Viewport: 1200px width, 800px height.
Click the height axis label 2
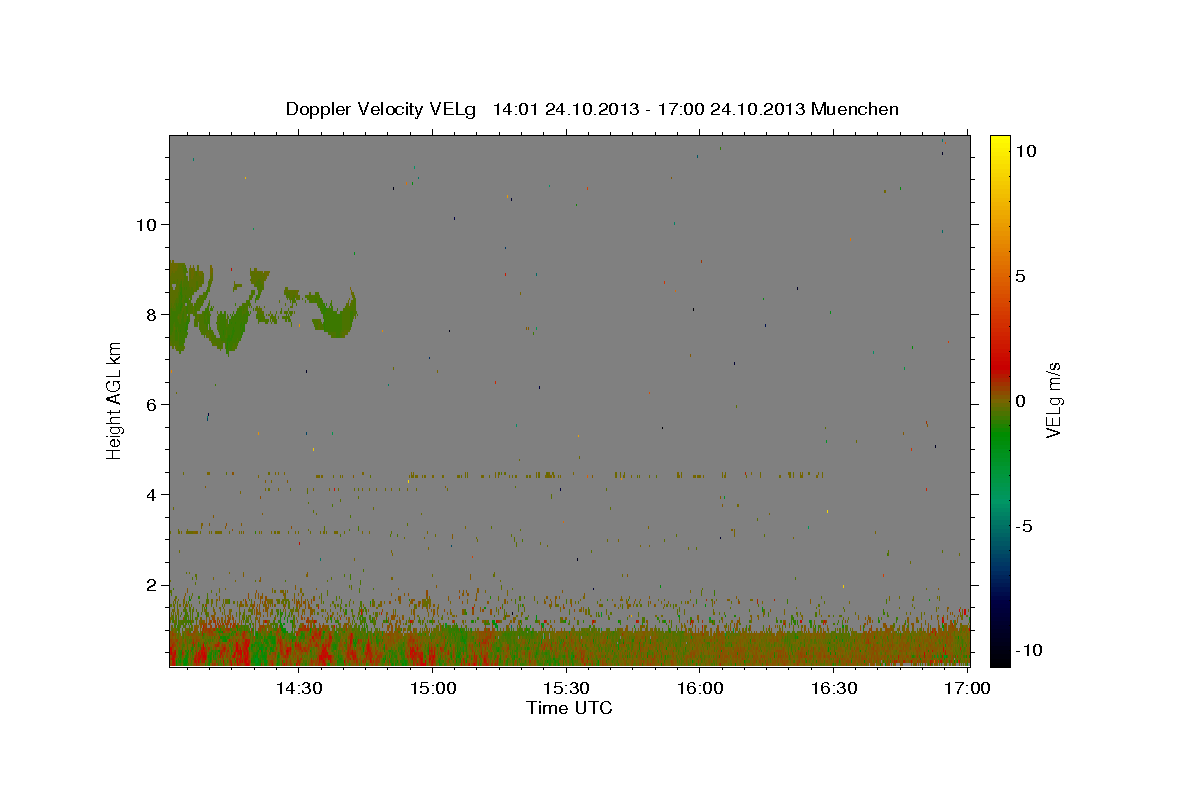coord(149,584)
